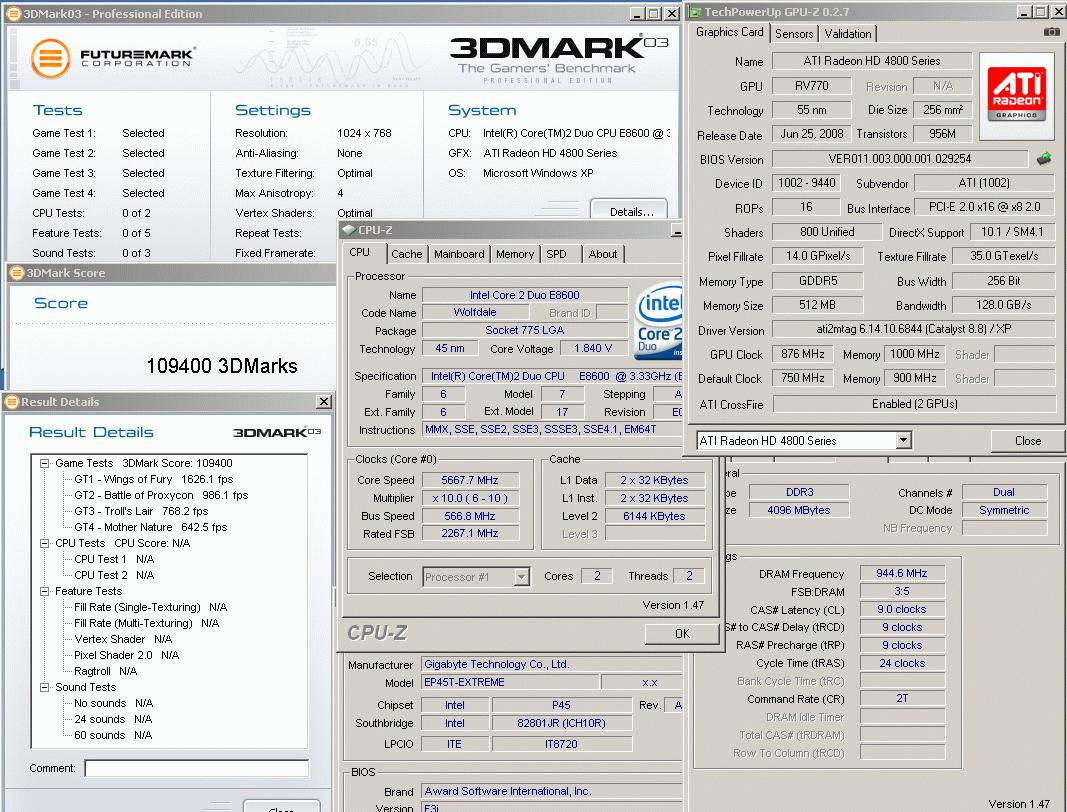The width and height of the screenshot is (1067, 812).
Task: Minimize the GPU-Z window
Action: click(x=1024, y=12)
